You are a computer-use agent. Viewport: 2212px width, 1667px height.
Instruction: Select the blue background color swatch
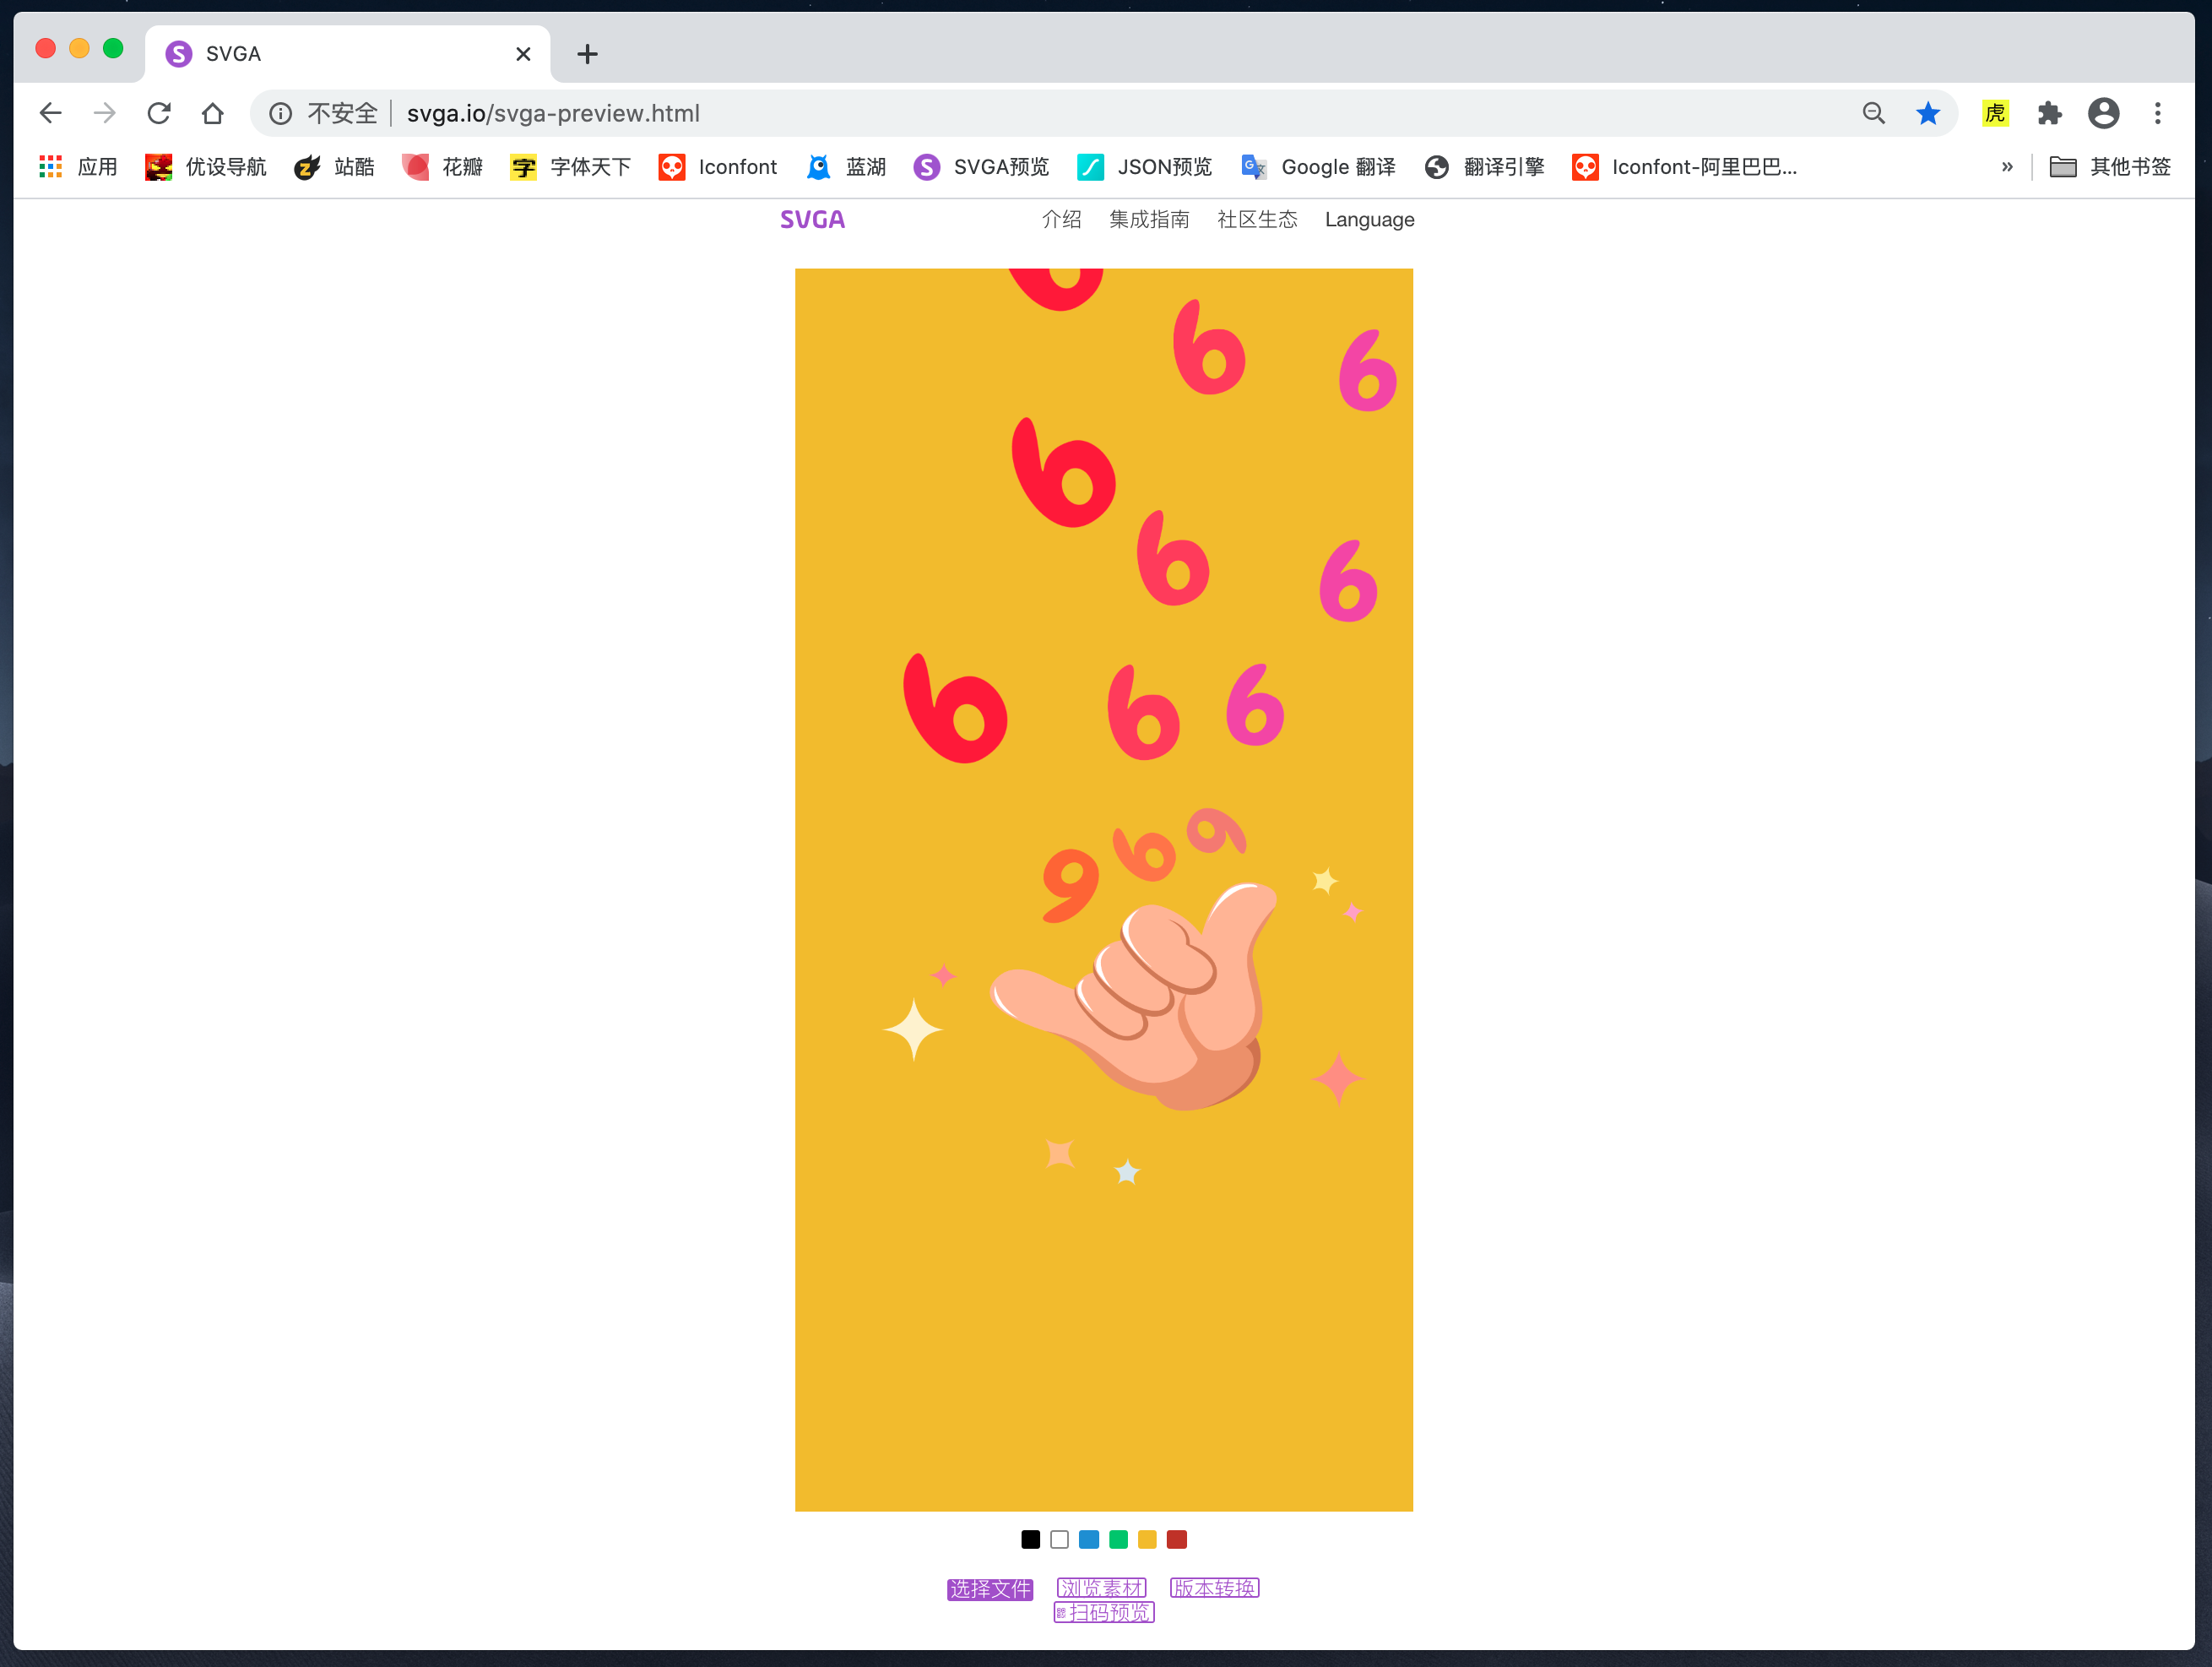pyautogui.click(x=1089, y=1539)
